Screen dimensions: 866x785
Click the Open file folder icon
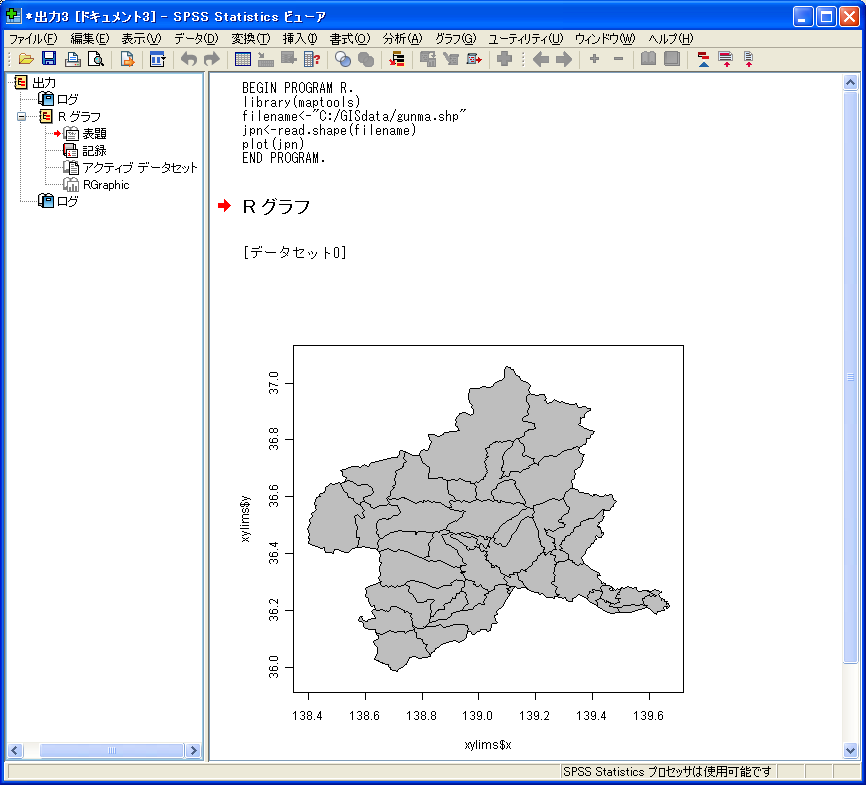pyautogui.click(x=26, y=60)
